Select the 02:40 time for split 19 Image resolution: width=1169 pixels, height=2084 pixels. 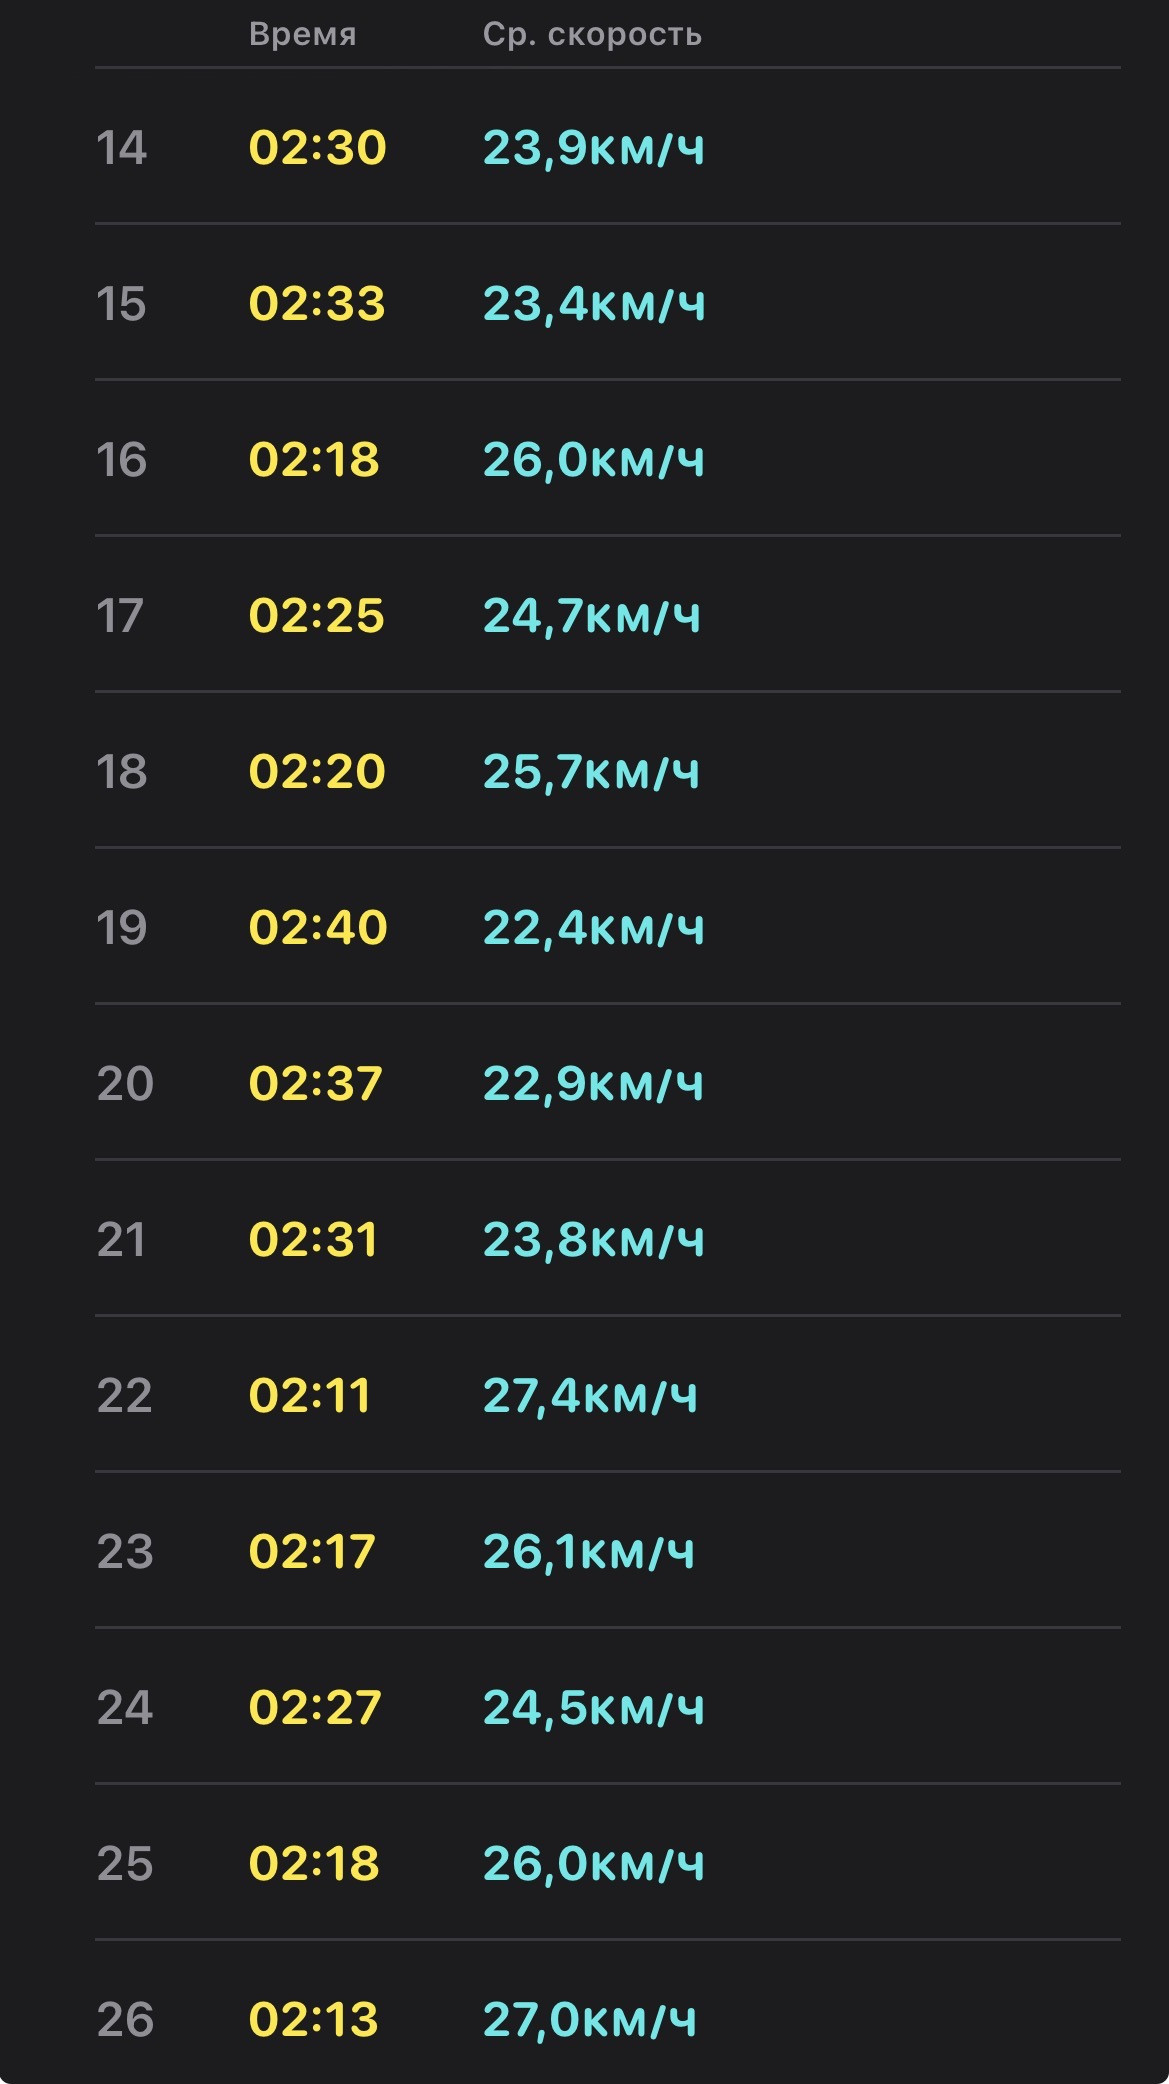pyautogui.click(x=318, y=928)
